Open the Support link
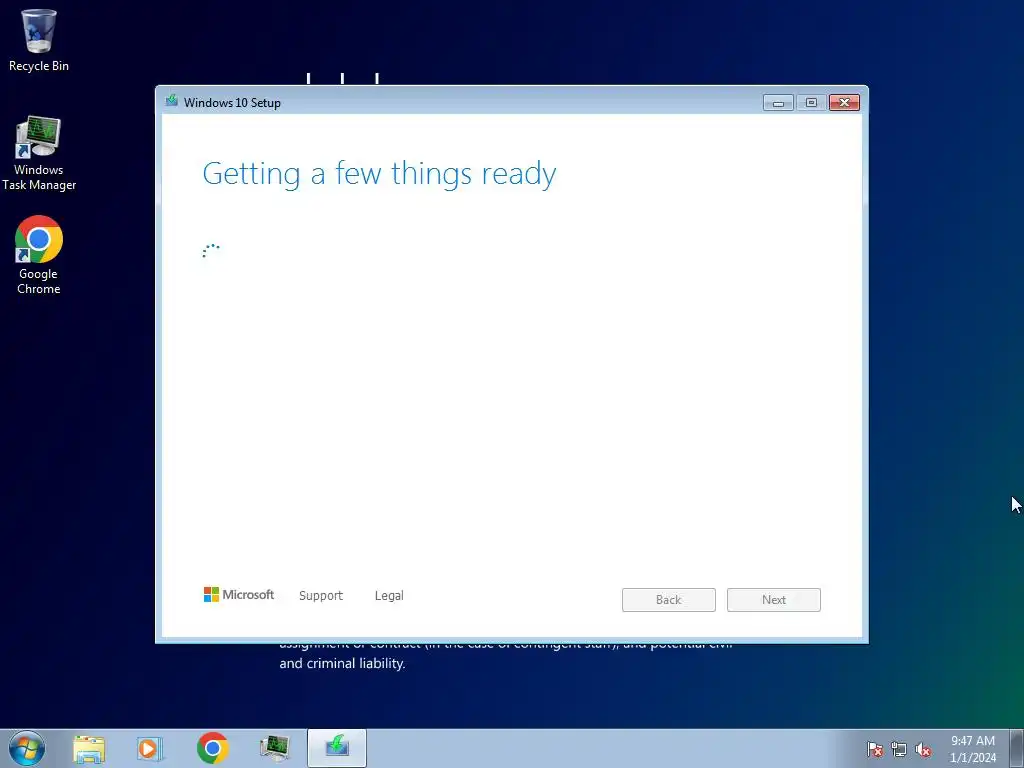Screen dimensions: 1024x768 [x=321, y=596]
